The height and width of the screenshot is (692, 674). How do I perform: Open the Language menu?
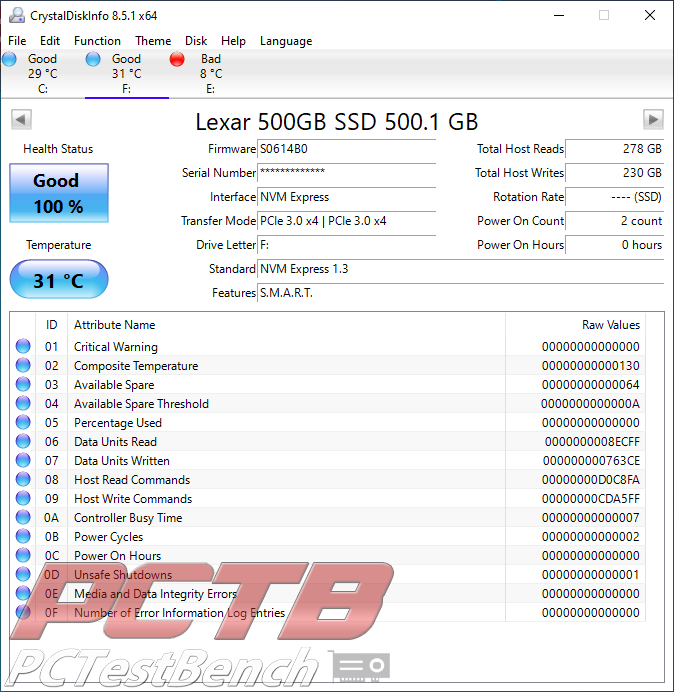coord(286,41)
